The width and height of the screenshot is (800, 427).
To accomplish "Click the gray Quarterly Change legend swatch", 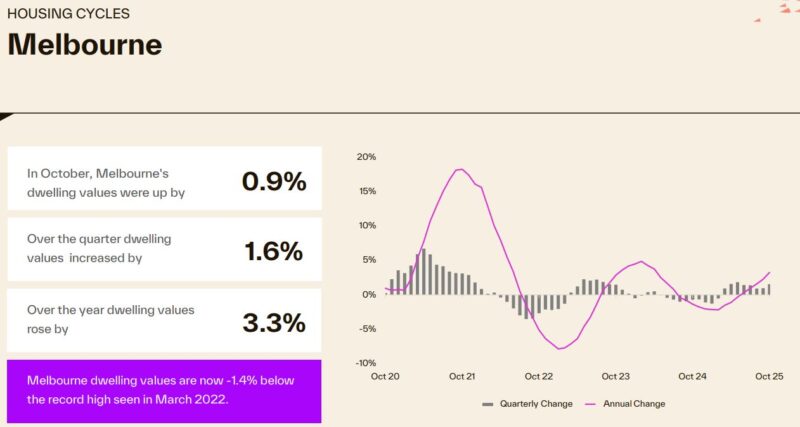I will (488, 404).
